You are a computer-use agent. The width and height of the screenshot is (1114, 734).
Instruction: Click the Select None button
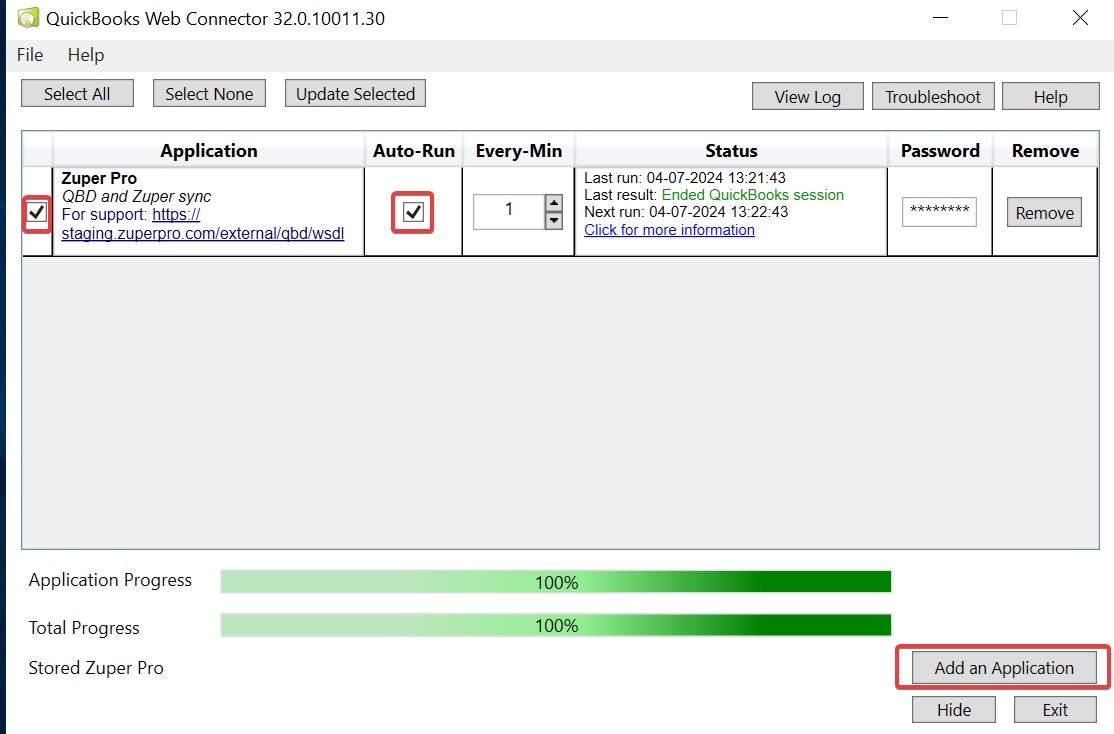coord(209,94)
